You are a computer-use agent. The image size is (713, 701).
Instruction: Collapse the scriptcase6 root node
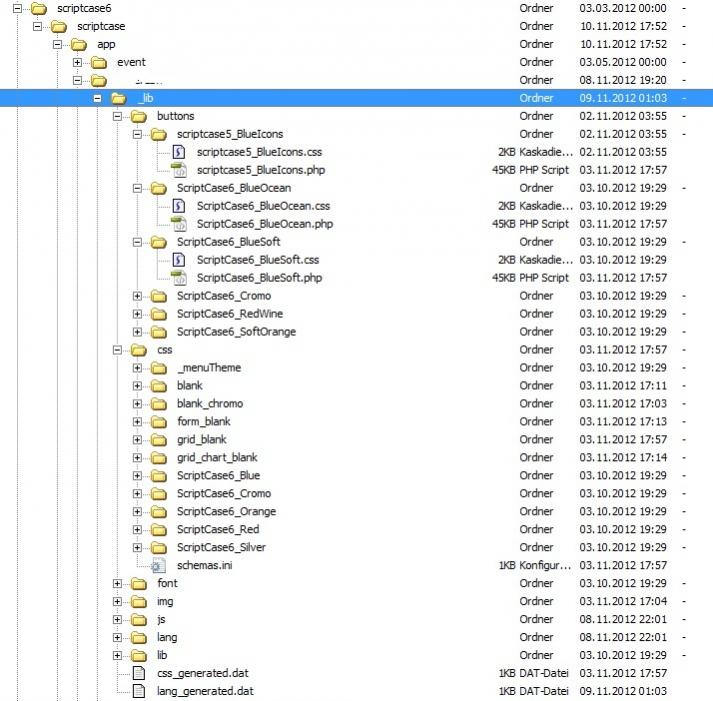17,8
